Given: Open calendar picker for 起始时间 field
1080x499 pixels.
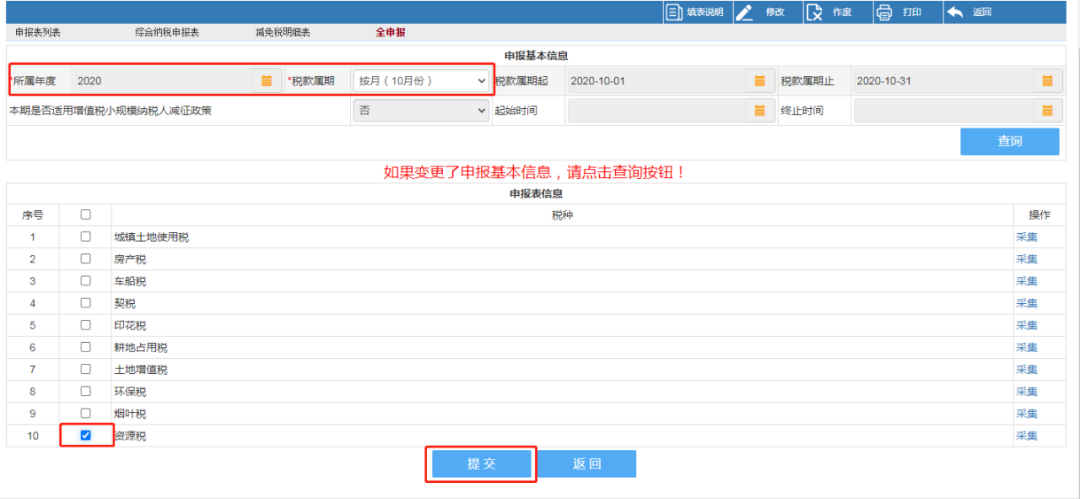Looking at the screenshot, I should 759,110.
